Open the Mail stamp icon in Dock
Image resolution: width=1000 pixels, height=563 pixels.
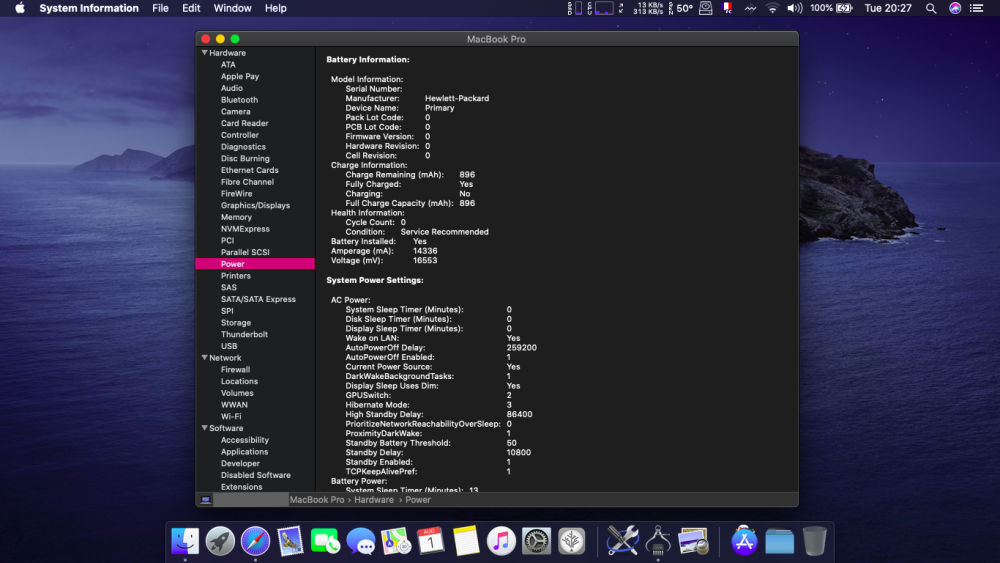tap(290, 541)
